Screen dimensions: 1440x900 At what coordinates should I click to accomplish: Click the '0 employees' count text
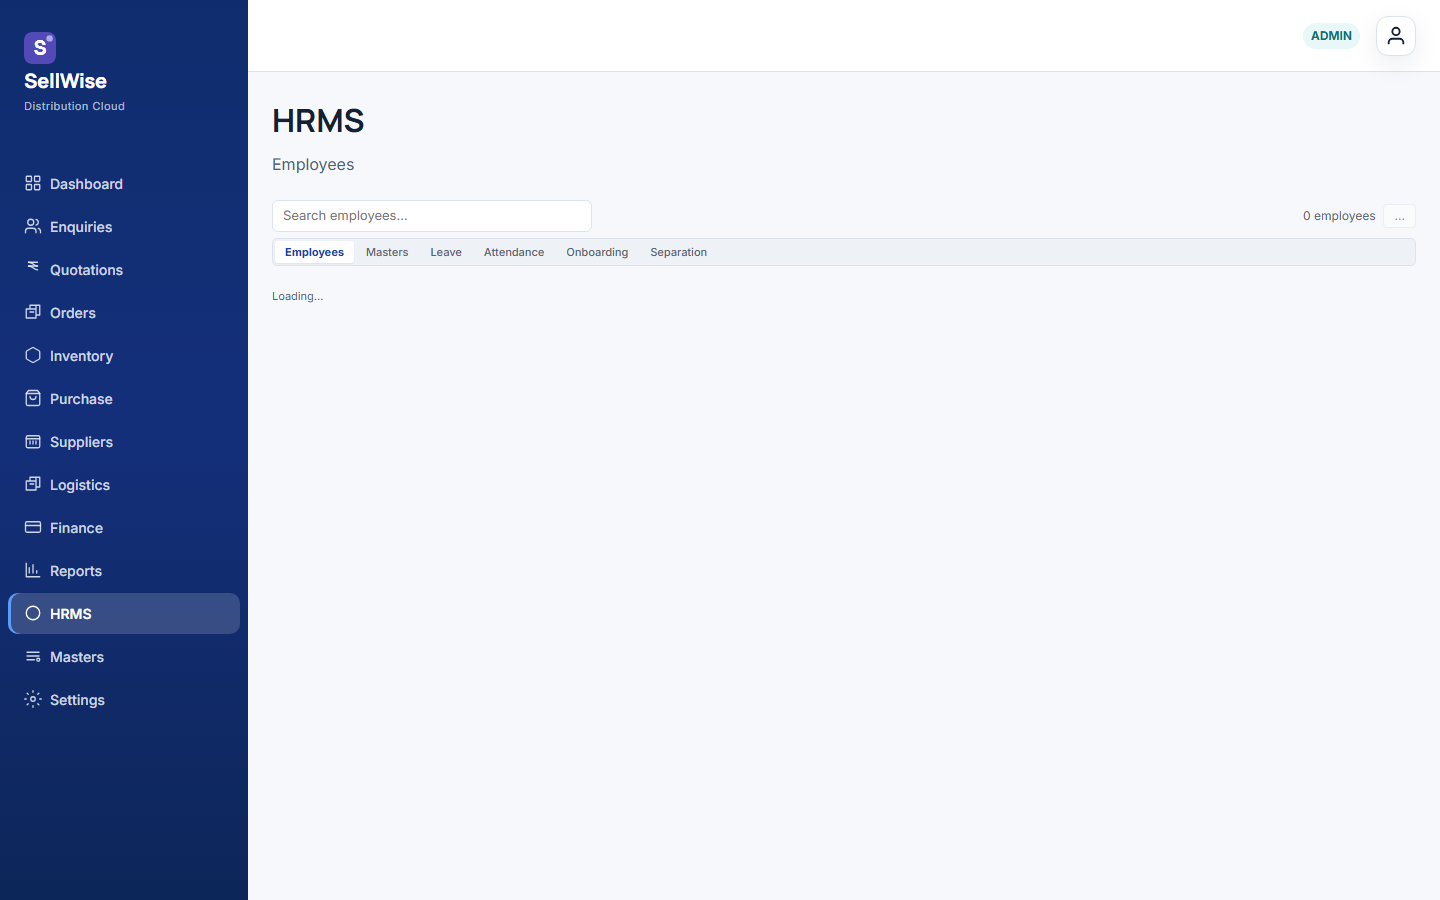[1339, 216]
